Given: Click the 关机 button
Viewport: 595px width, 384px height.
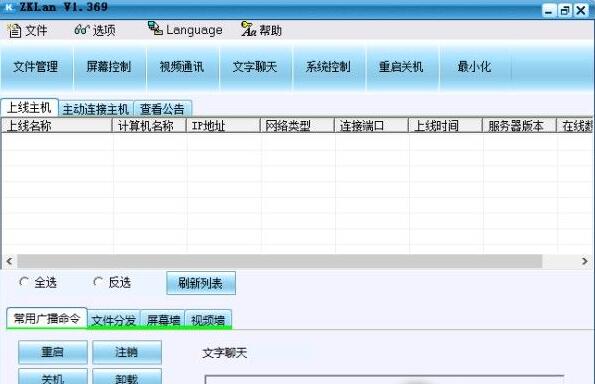Looking at the screenshot, I should (53, 376).
